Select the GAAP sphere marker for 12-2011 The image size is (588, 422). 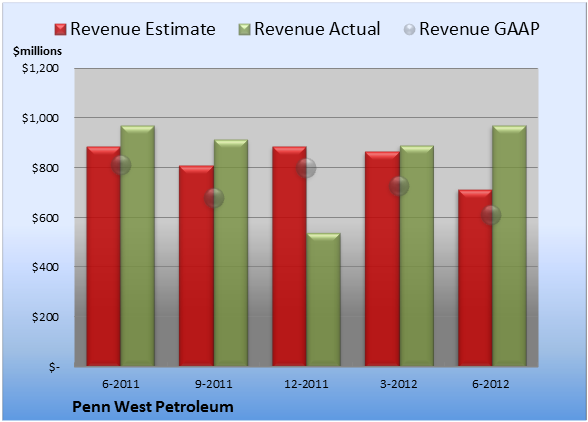[306, 168]
